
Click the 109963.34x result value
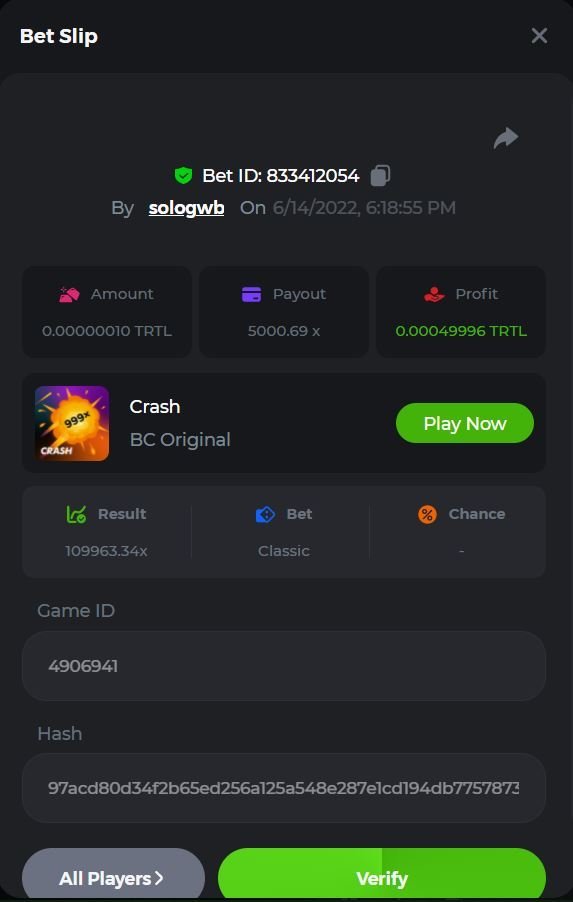[106, 551]
